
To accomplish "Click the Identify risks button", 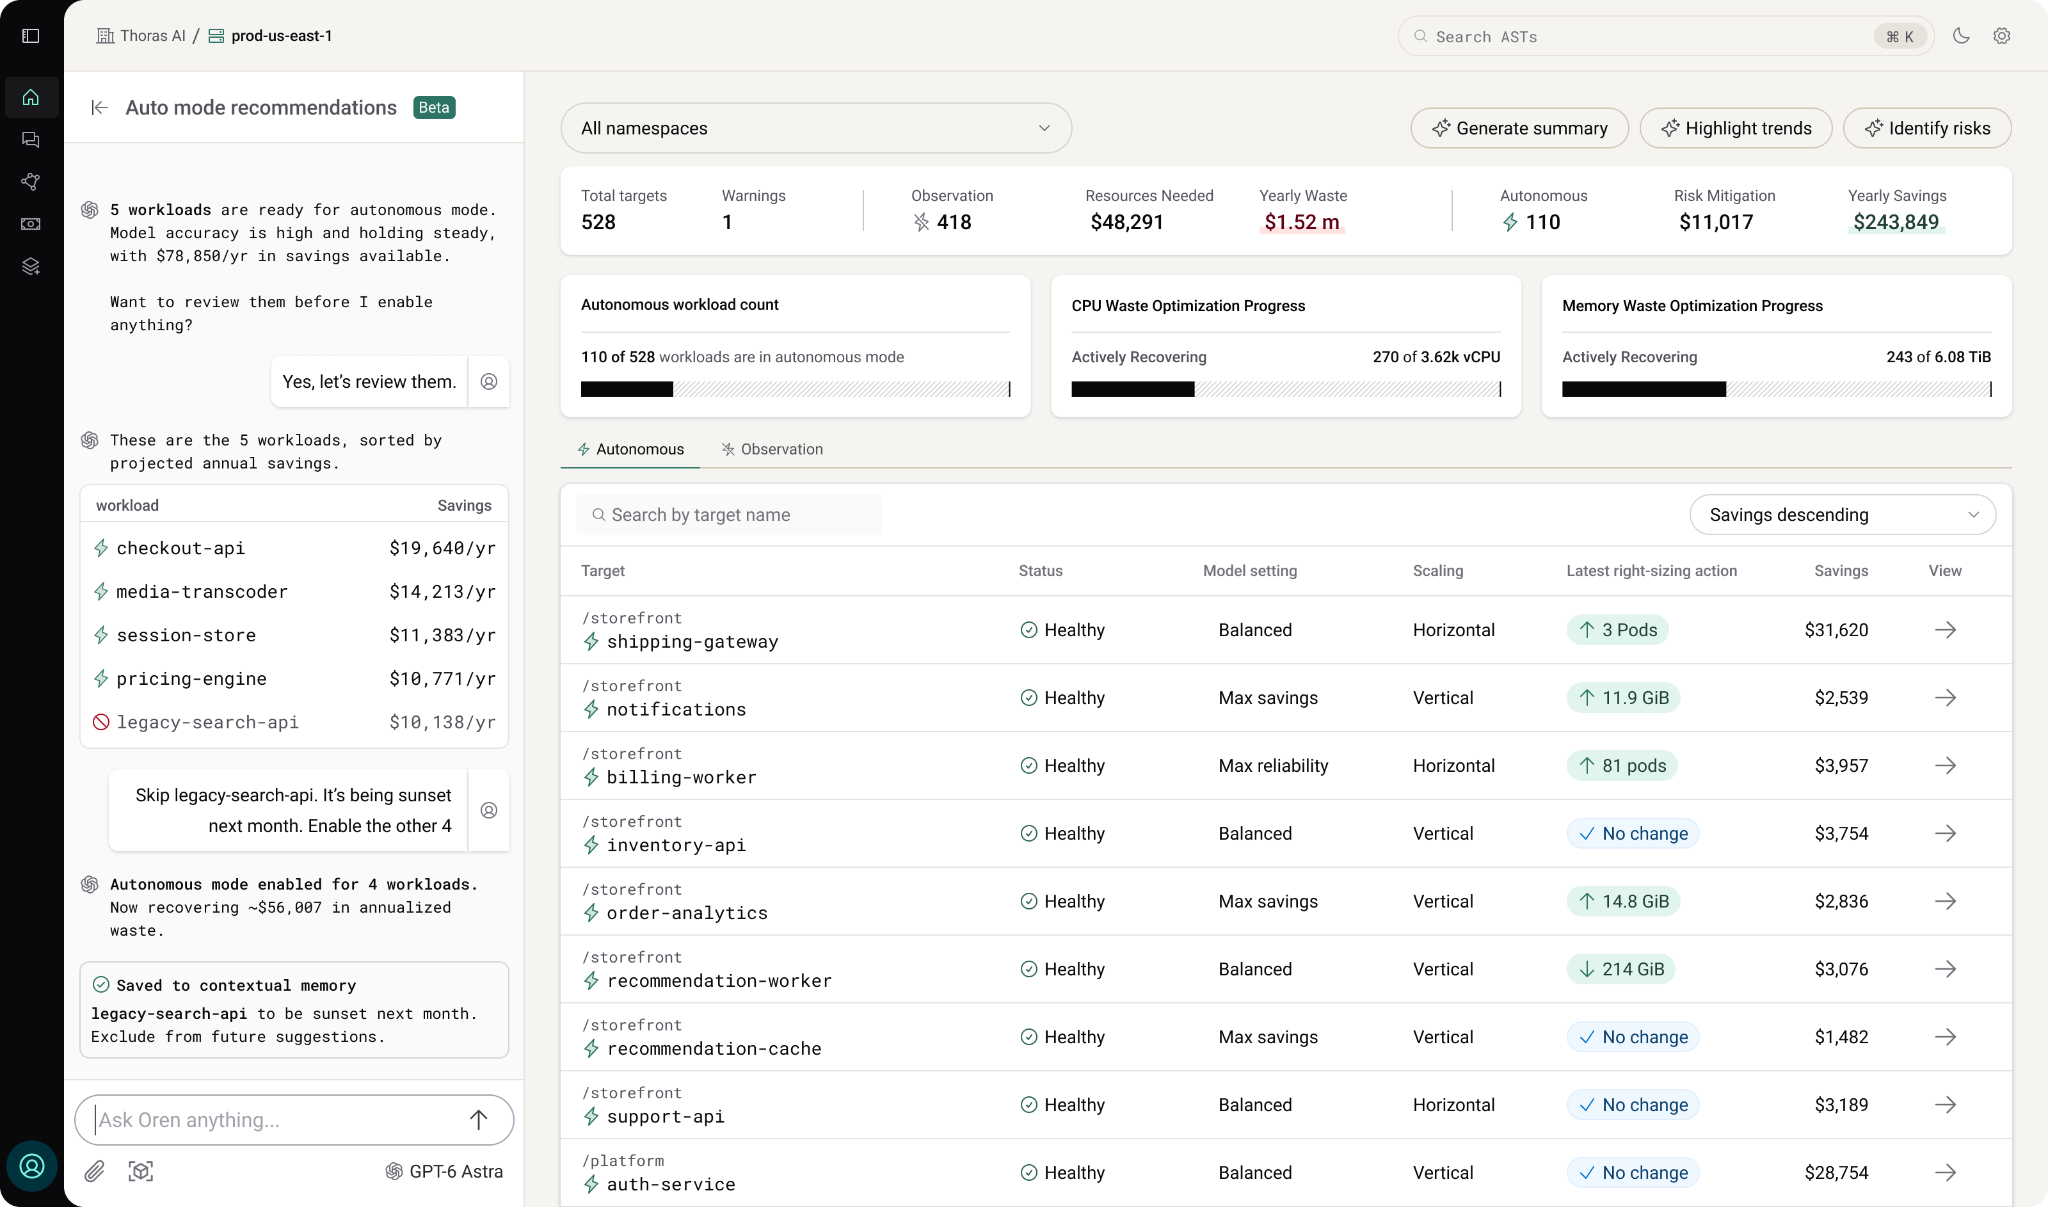I will 1927,128.
